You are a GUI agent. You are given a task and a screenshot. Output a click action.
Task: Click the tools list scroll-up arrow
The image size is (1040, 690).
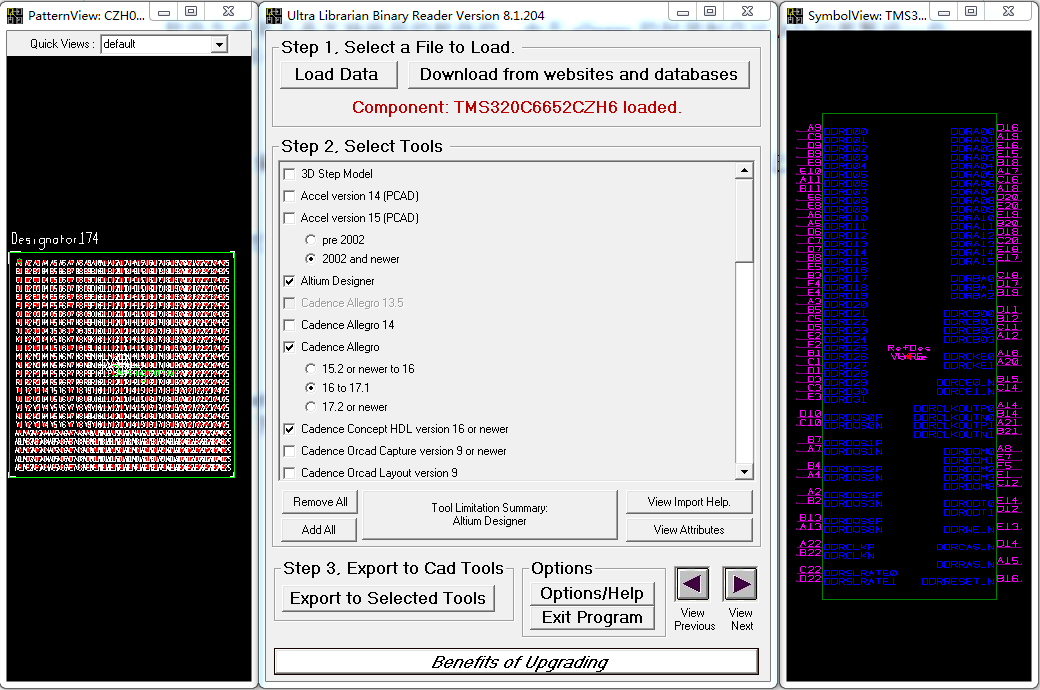(x=744, y=171)
